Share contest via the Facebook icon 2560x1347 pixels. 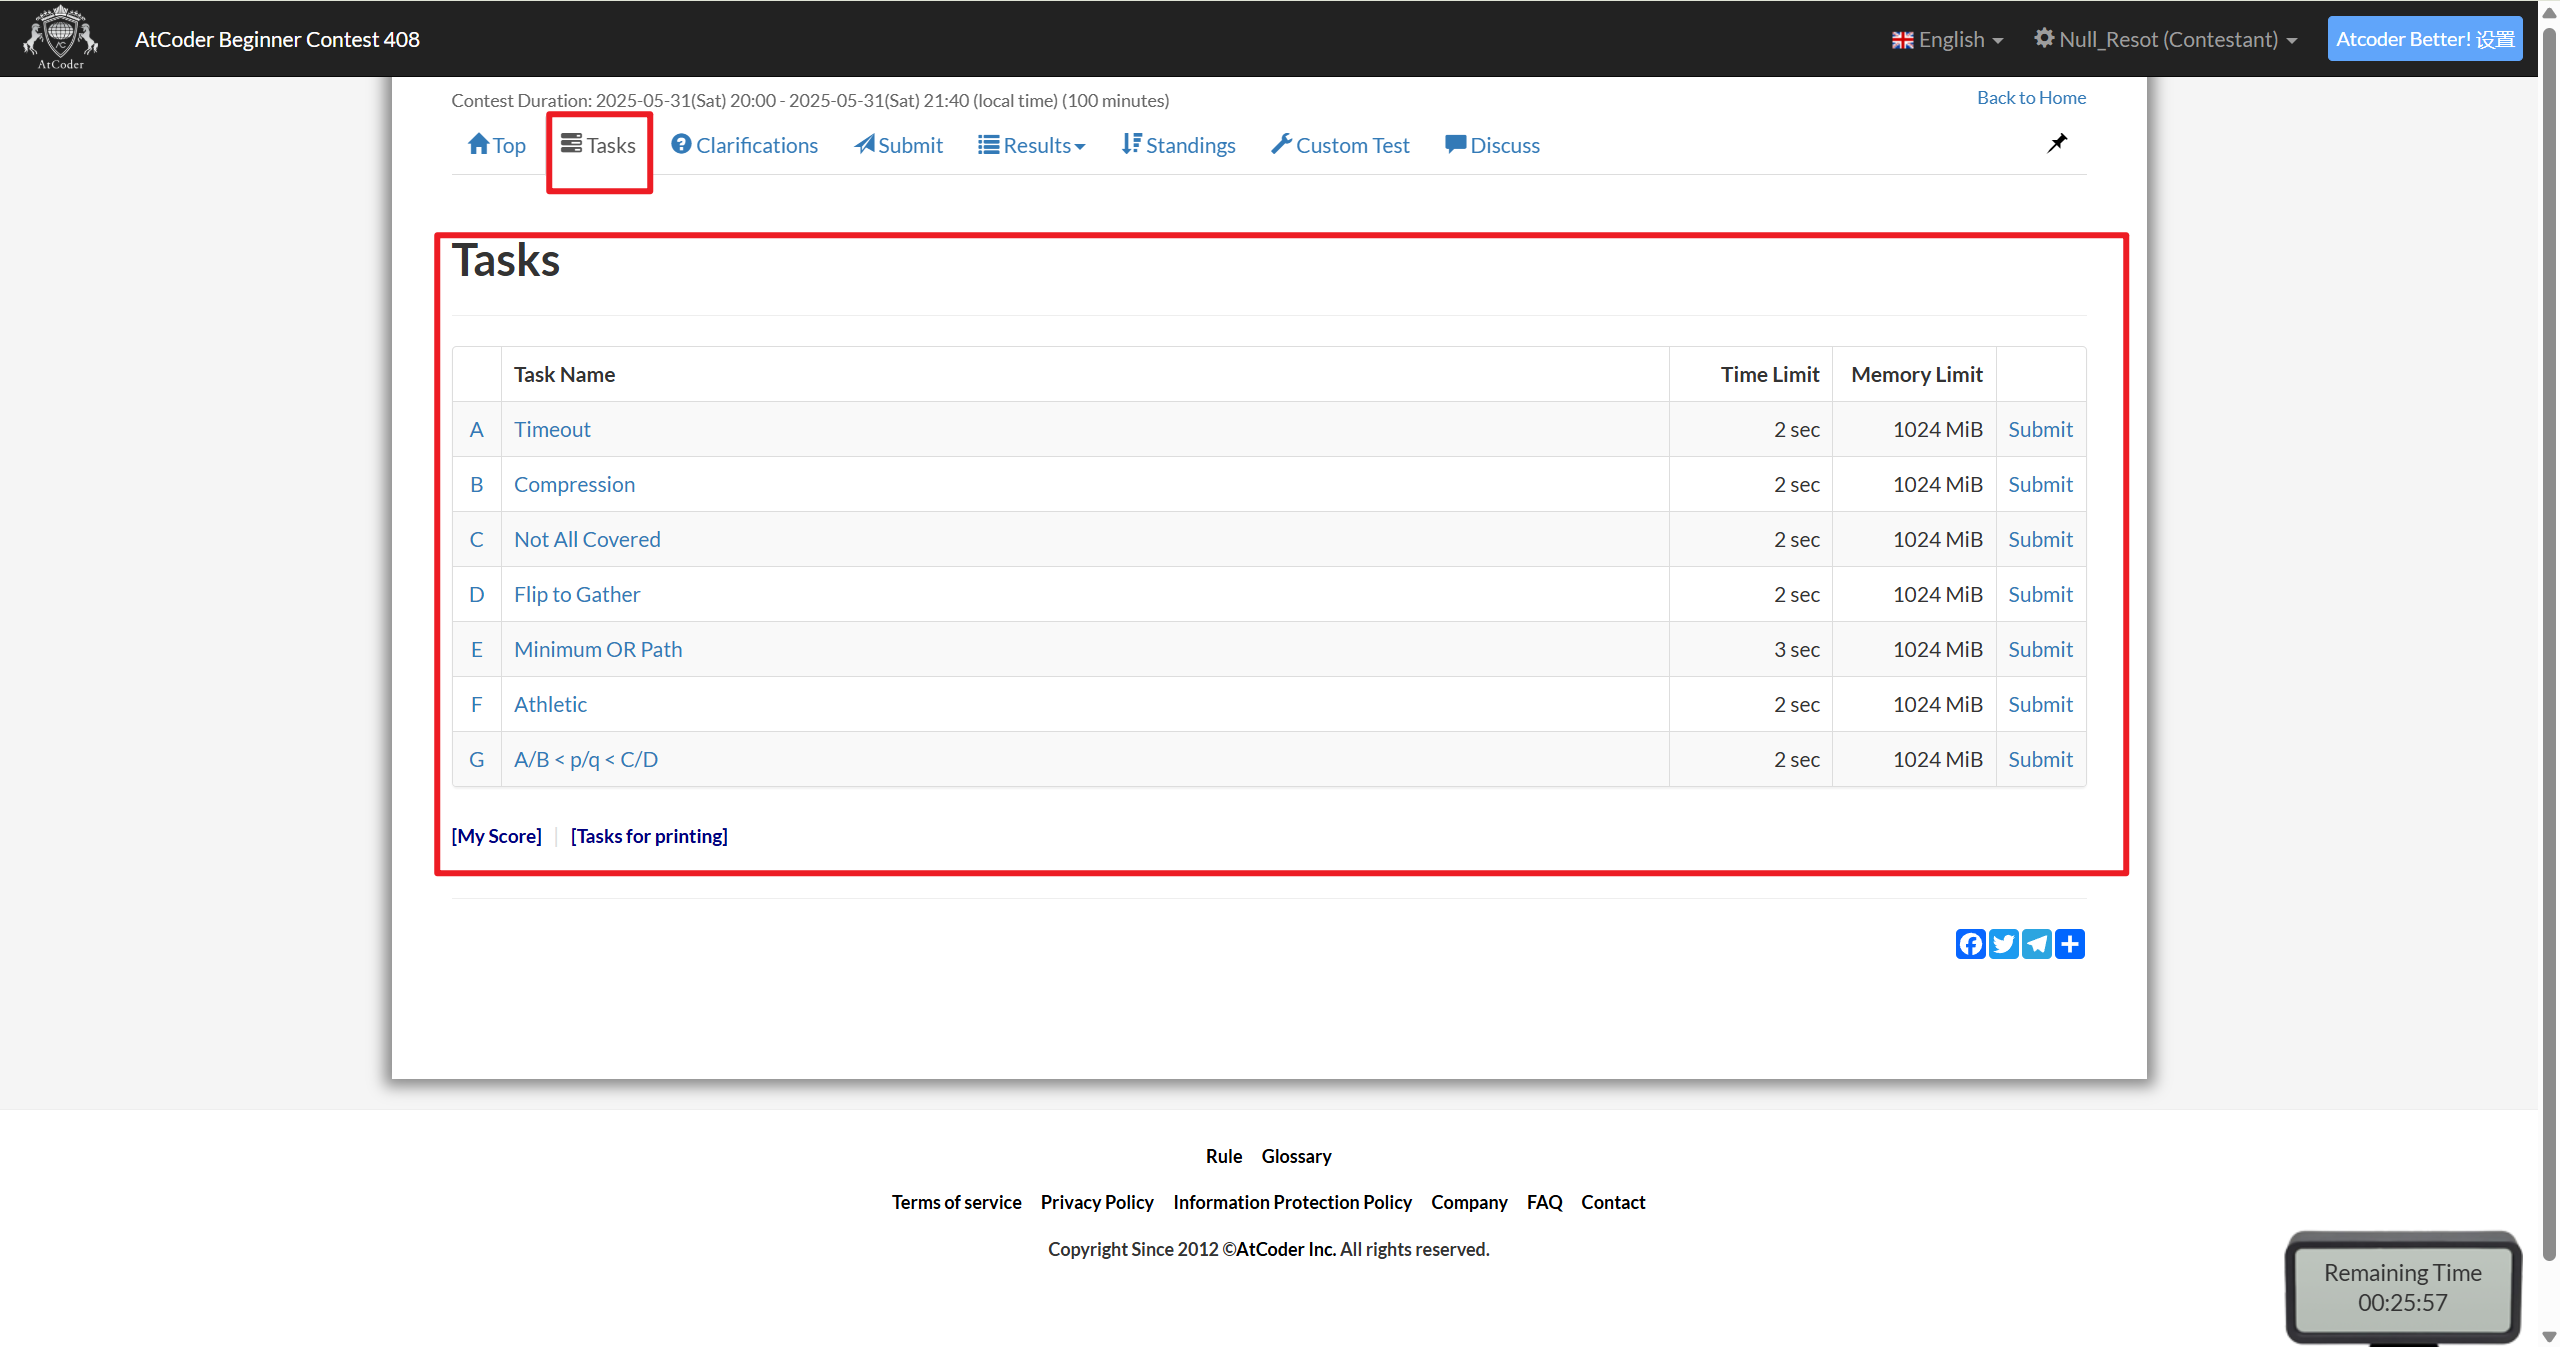[x=1971, y=943]
